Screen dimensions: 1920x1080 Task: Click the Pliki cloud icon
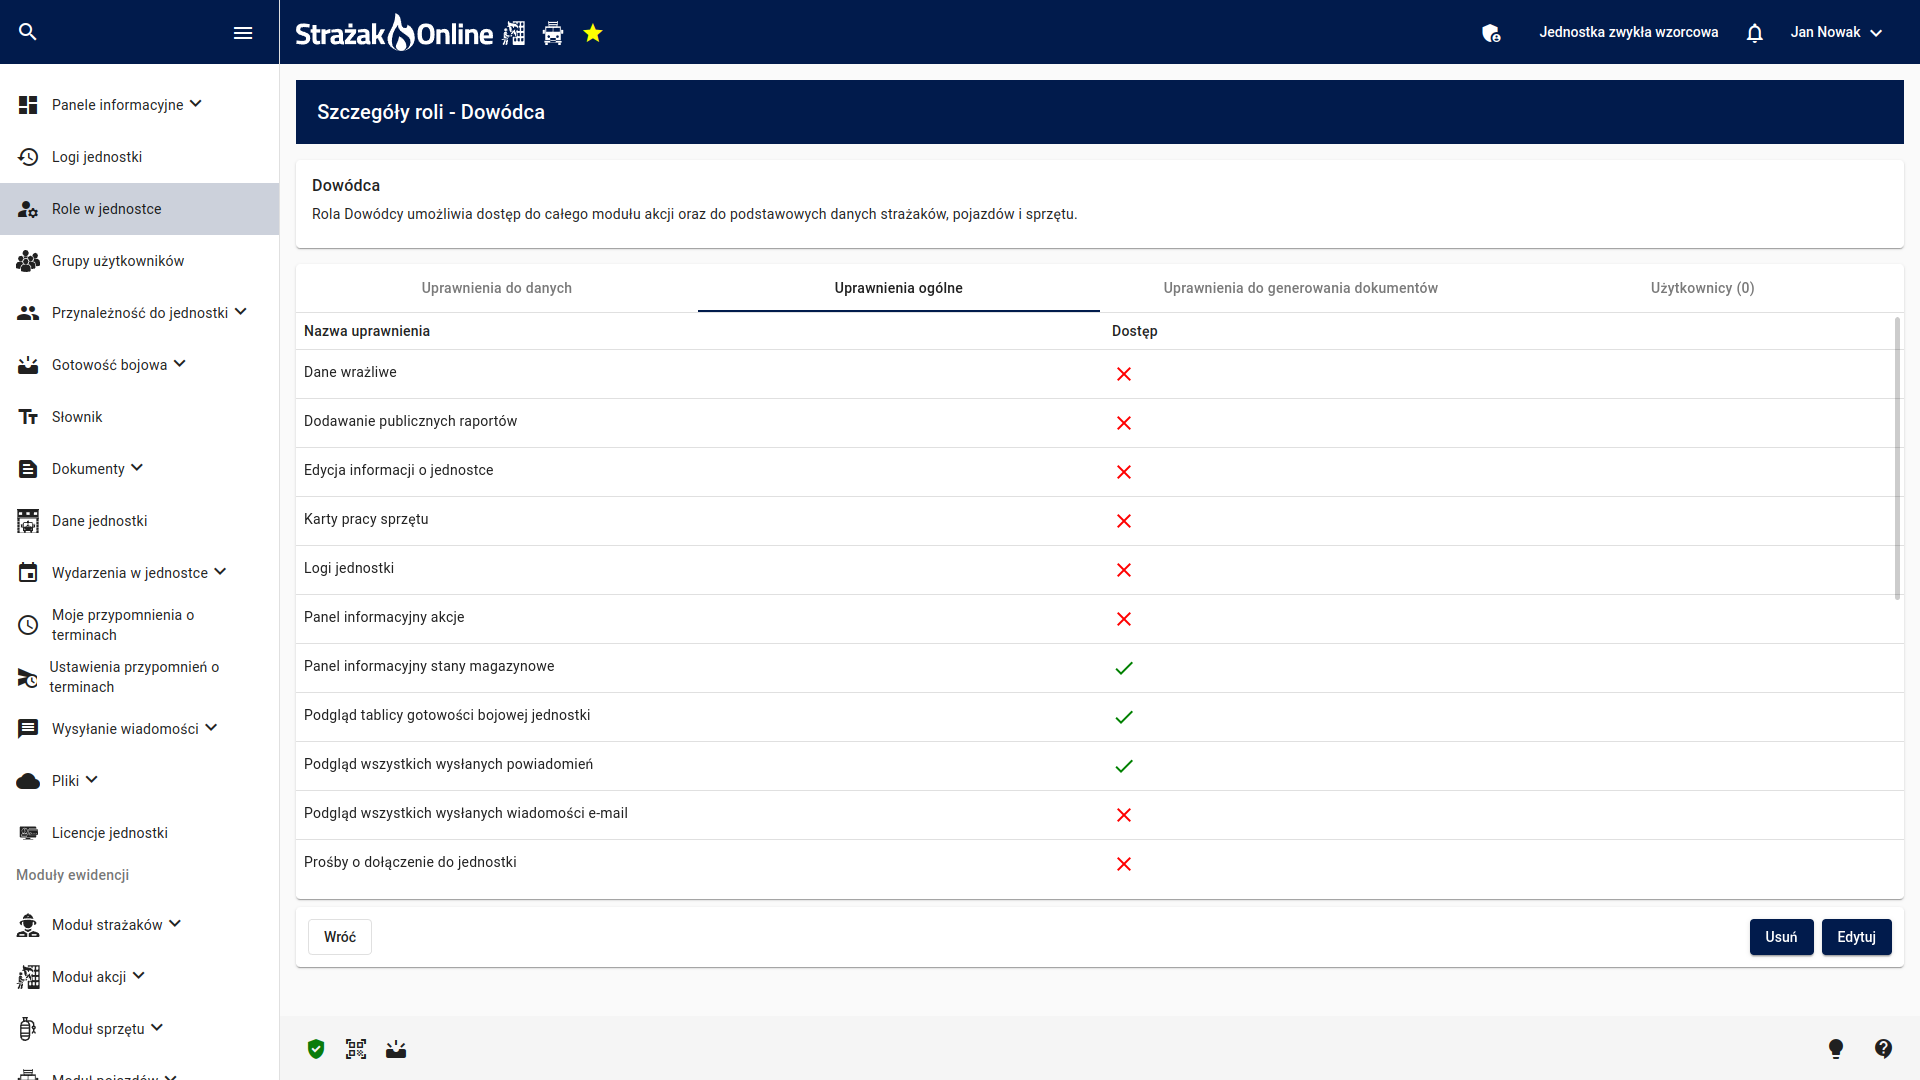click(28, 781)
